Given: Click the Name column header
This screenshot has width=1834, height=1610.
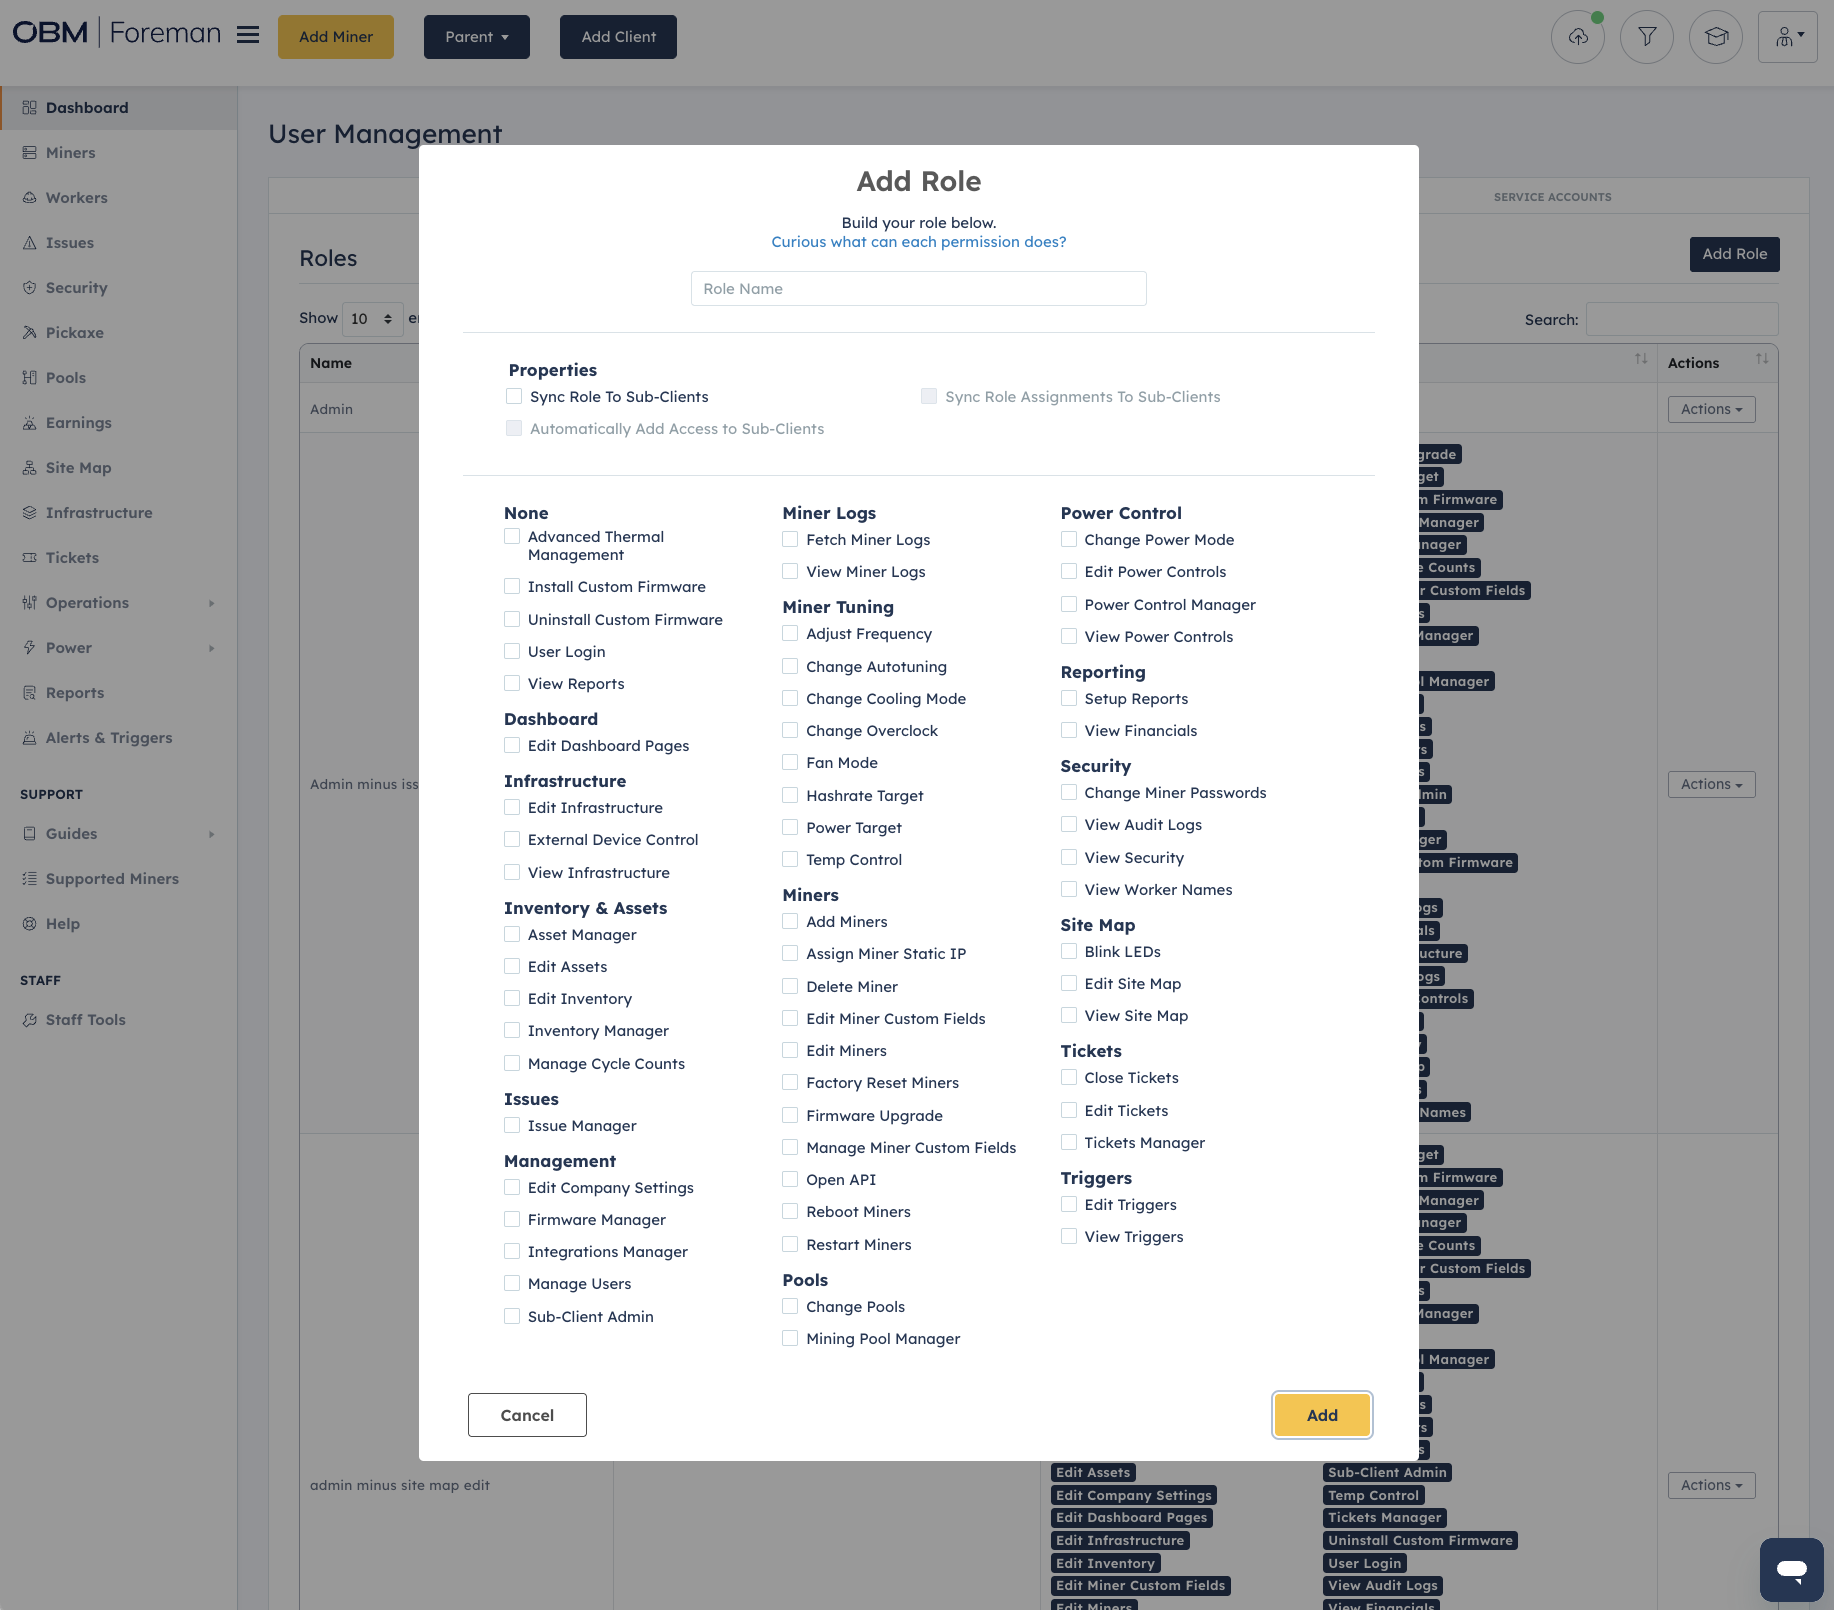Looking at the screenshot, I should (x=331, y=363).
